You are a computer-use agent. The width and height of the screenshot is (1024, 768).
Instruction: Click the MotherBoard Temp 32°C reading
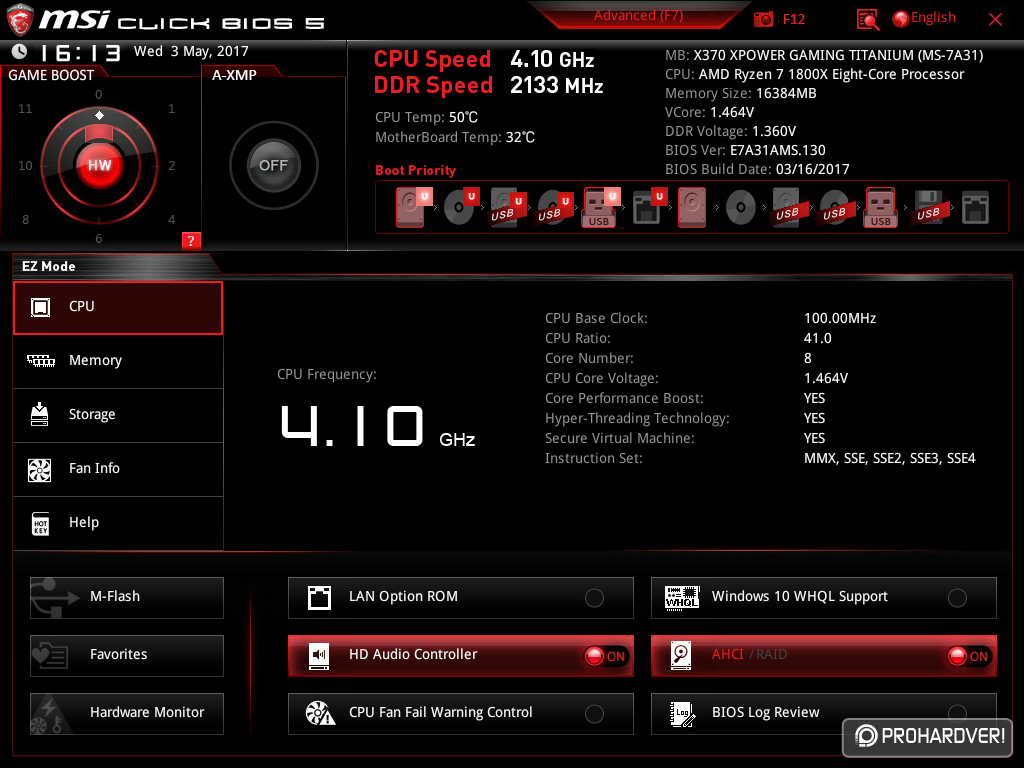point(455,138)
